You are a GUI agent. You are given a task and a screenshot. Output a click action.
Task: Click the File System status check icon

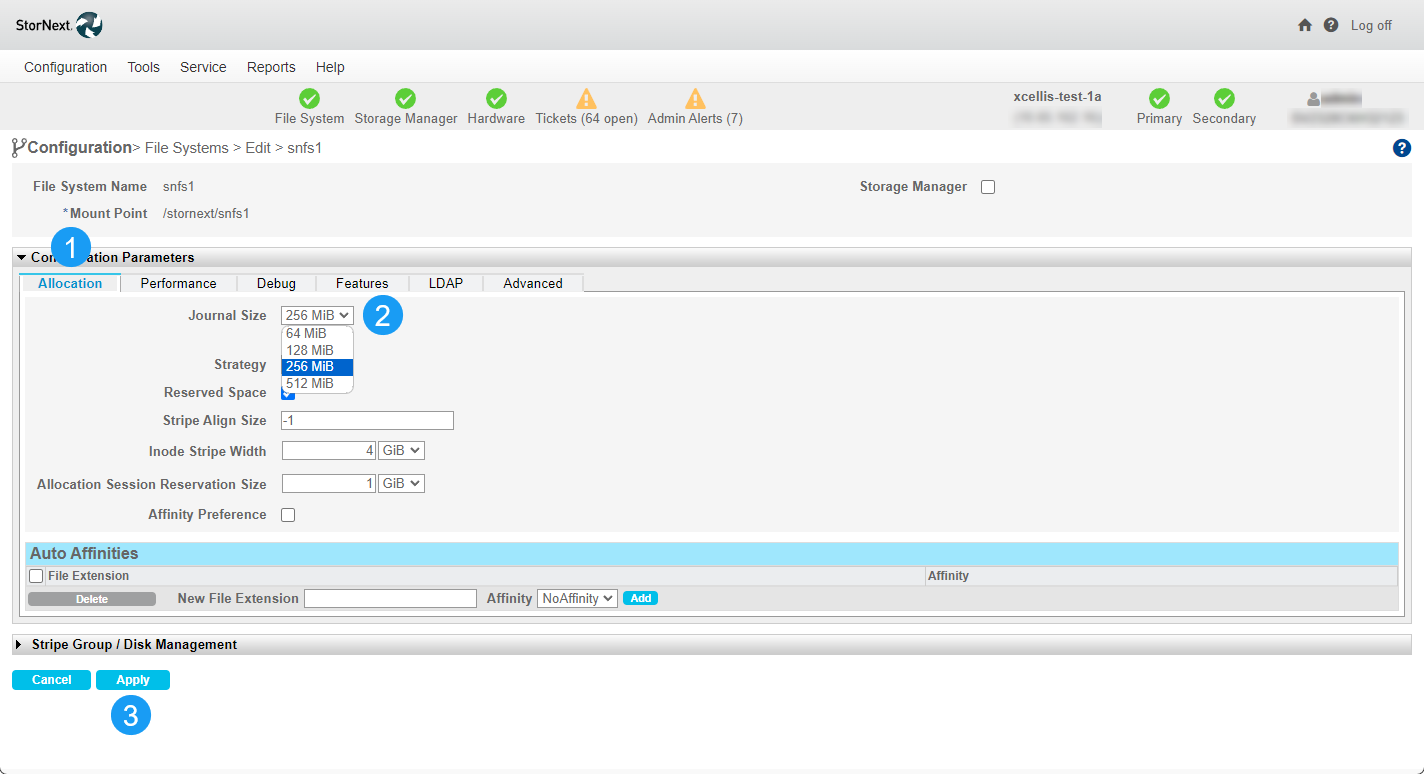click(310, 99)
